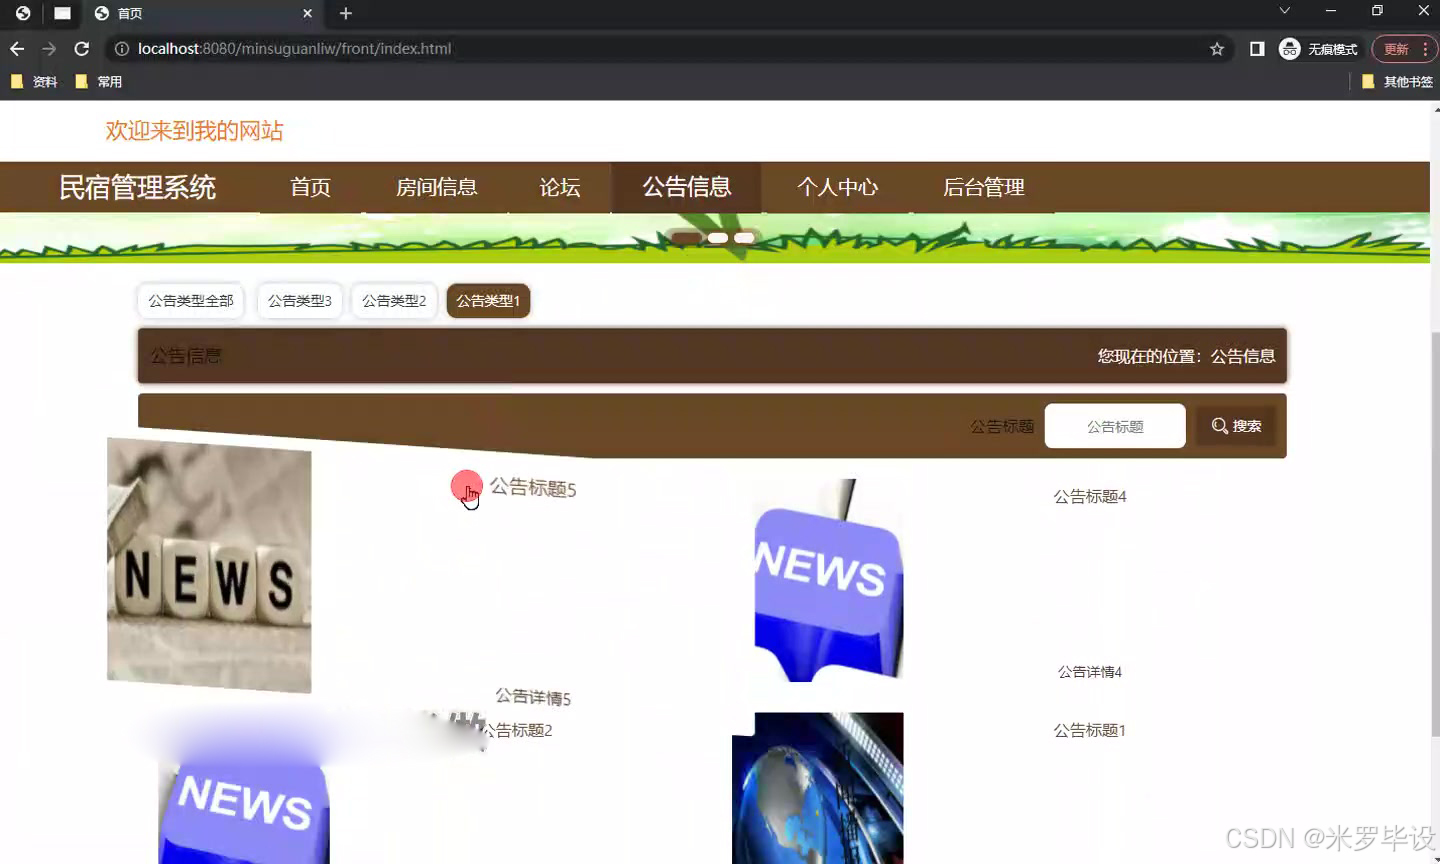Screen dimensions: 1440x864
Task: Click the browser refresh icon
Action: click(x=82, y=48)
